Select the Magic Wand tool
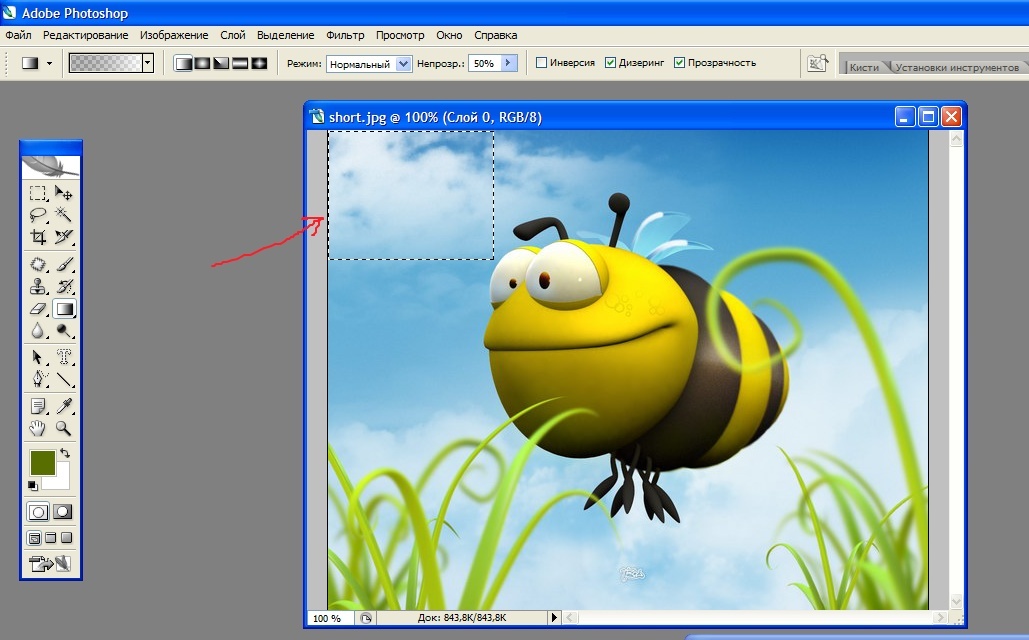This screenshot has width=1029, height=640. coord(64,215)
